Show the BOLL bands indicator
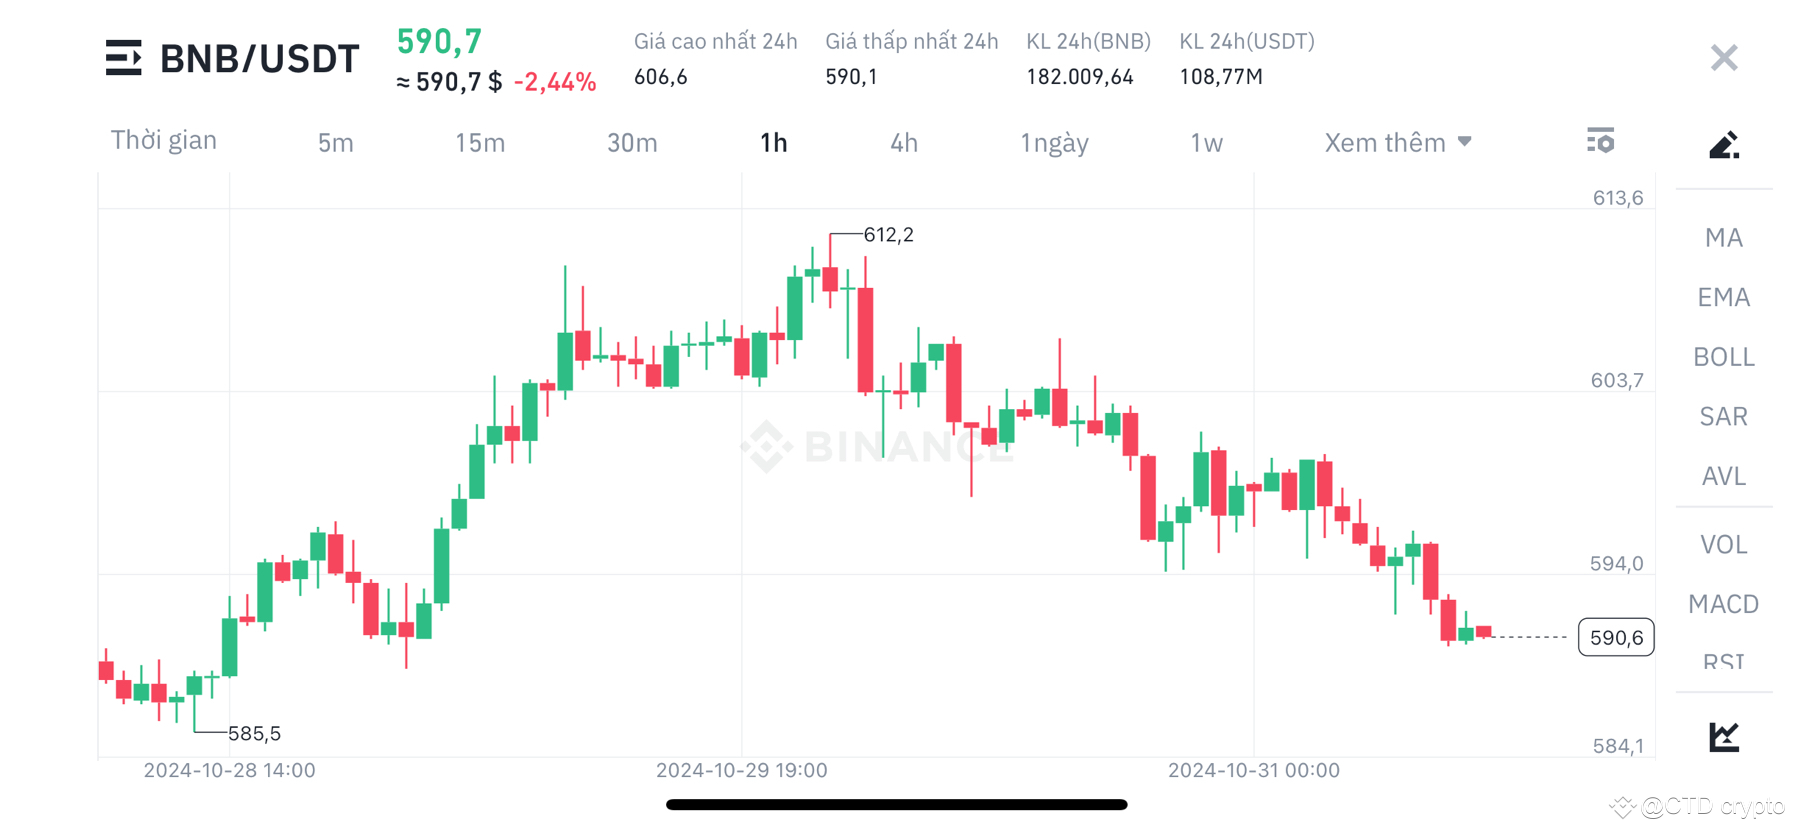This screenshot has height=828, width=1793. click(1723, 356)
